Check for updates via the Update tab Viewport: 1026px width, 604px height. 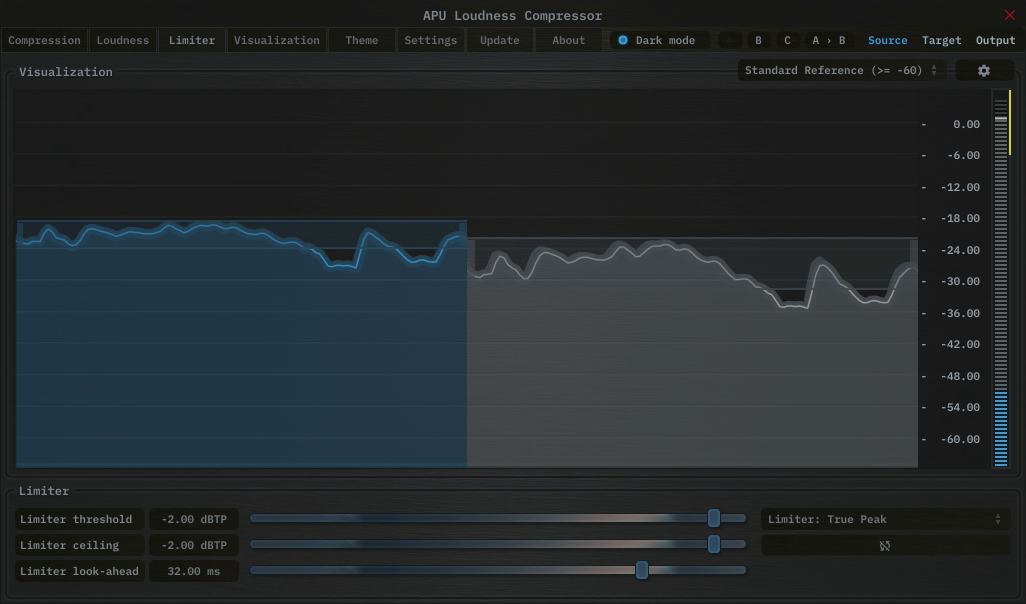[x=499, y=40]
